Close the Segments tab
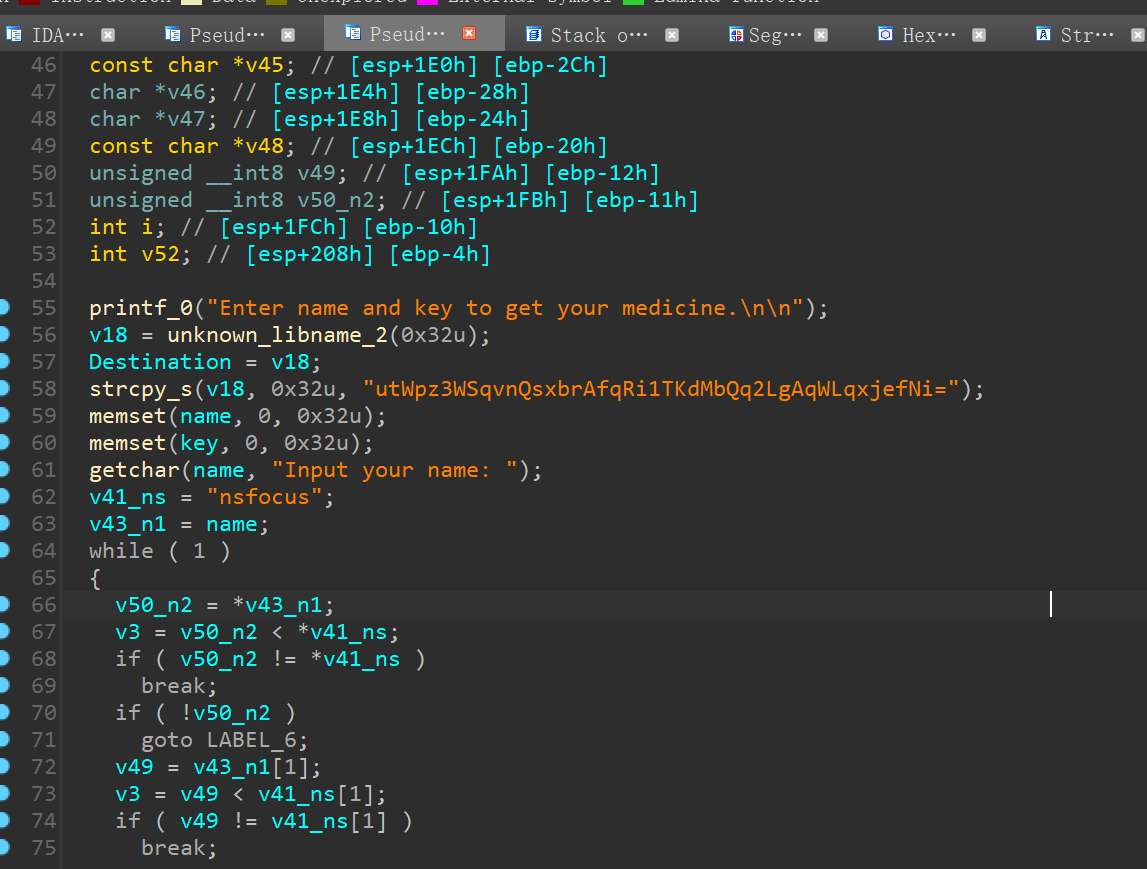The height and width of the screenshot is (869, 1147). tap(821, 35)
